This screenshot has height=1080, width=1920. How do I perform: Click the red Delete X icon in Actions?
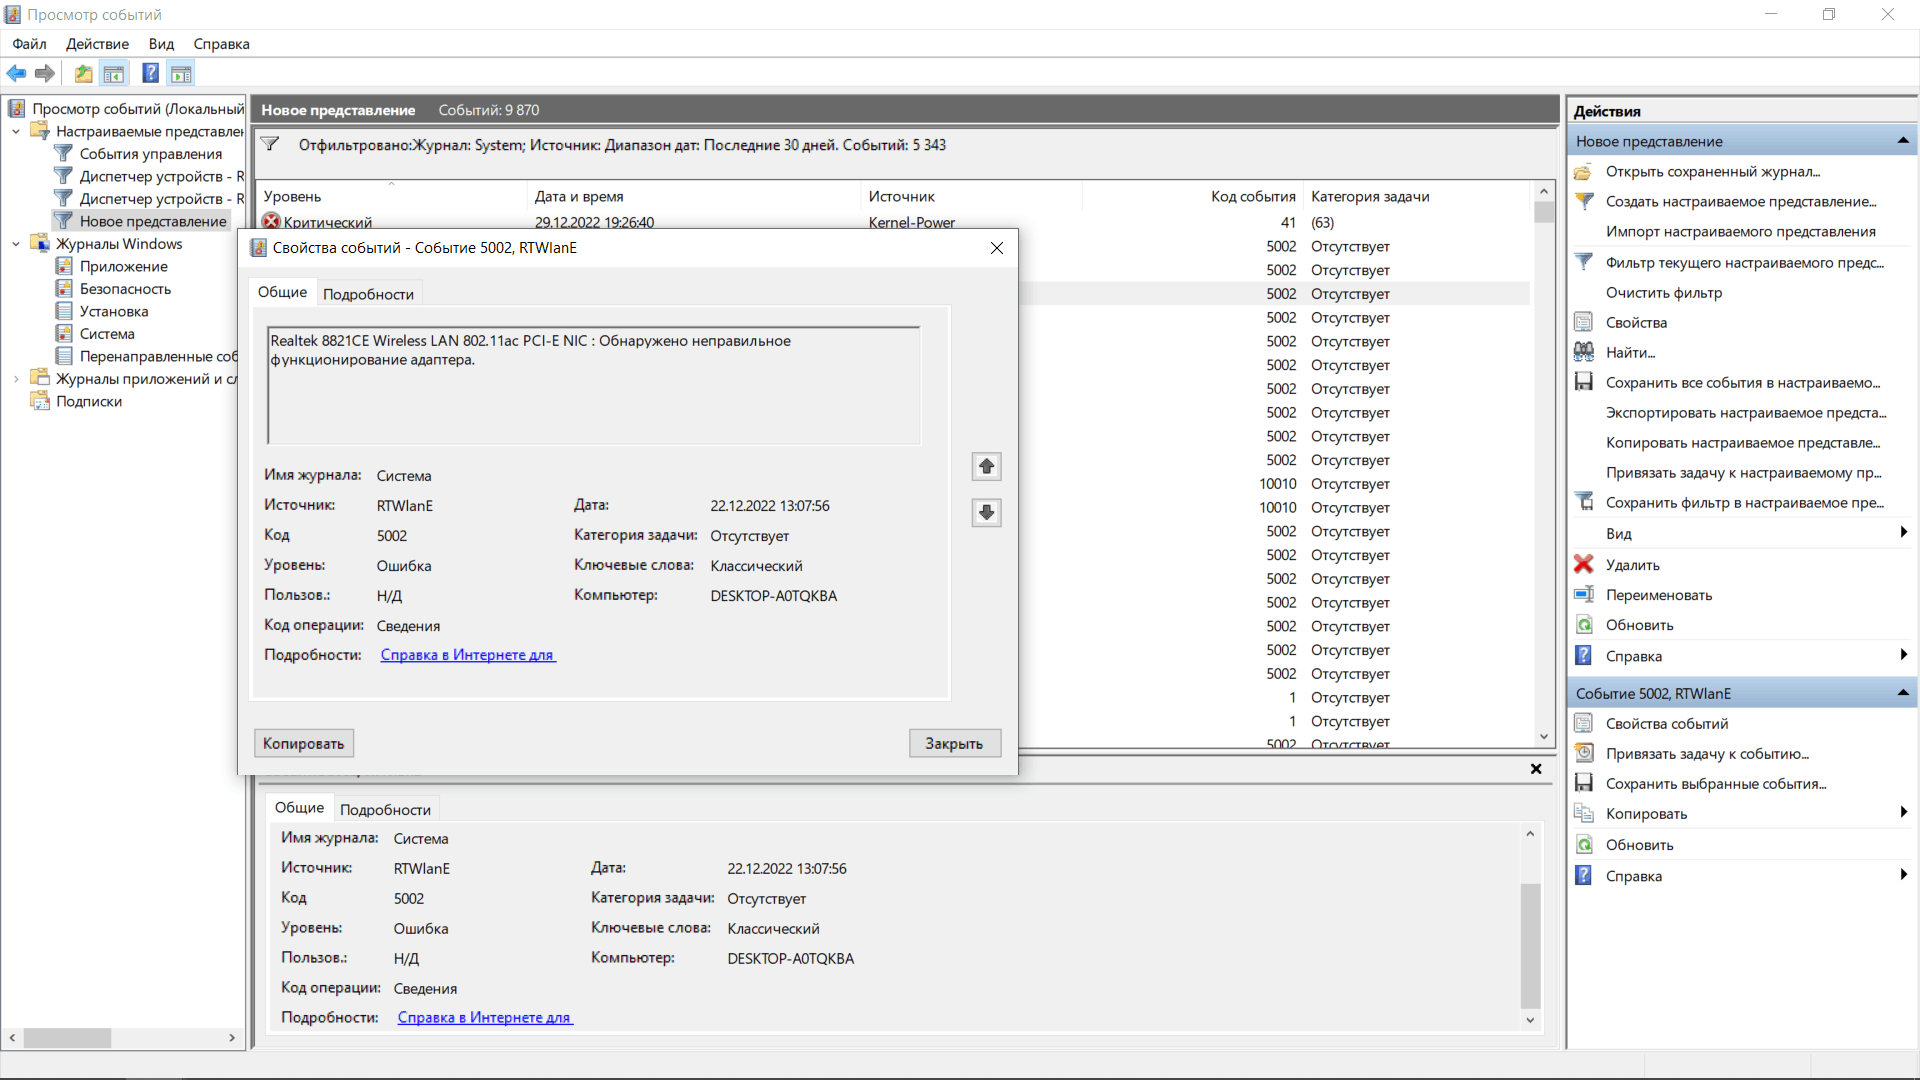[x=1584, y=564]
